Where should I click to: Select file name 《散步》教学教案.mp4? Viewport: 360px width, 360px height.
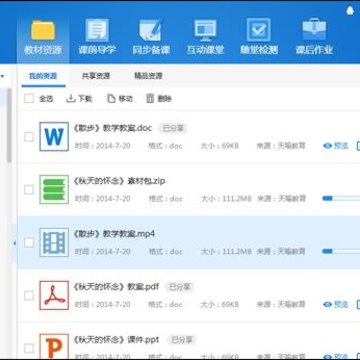point(114,234)
